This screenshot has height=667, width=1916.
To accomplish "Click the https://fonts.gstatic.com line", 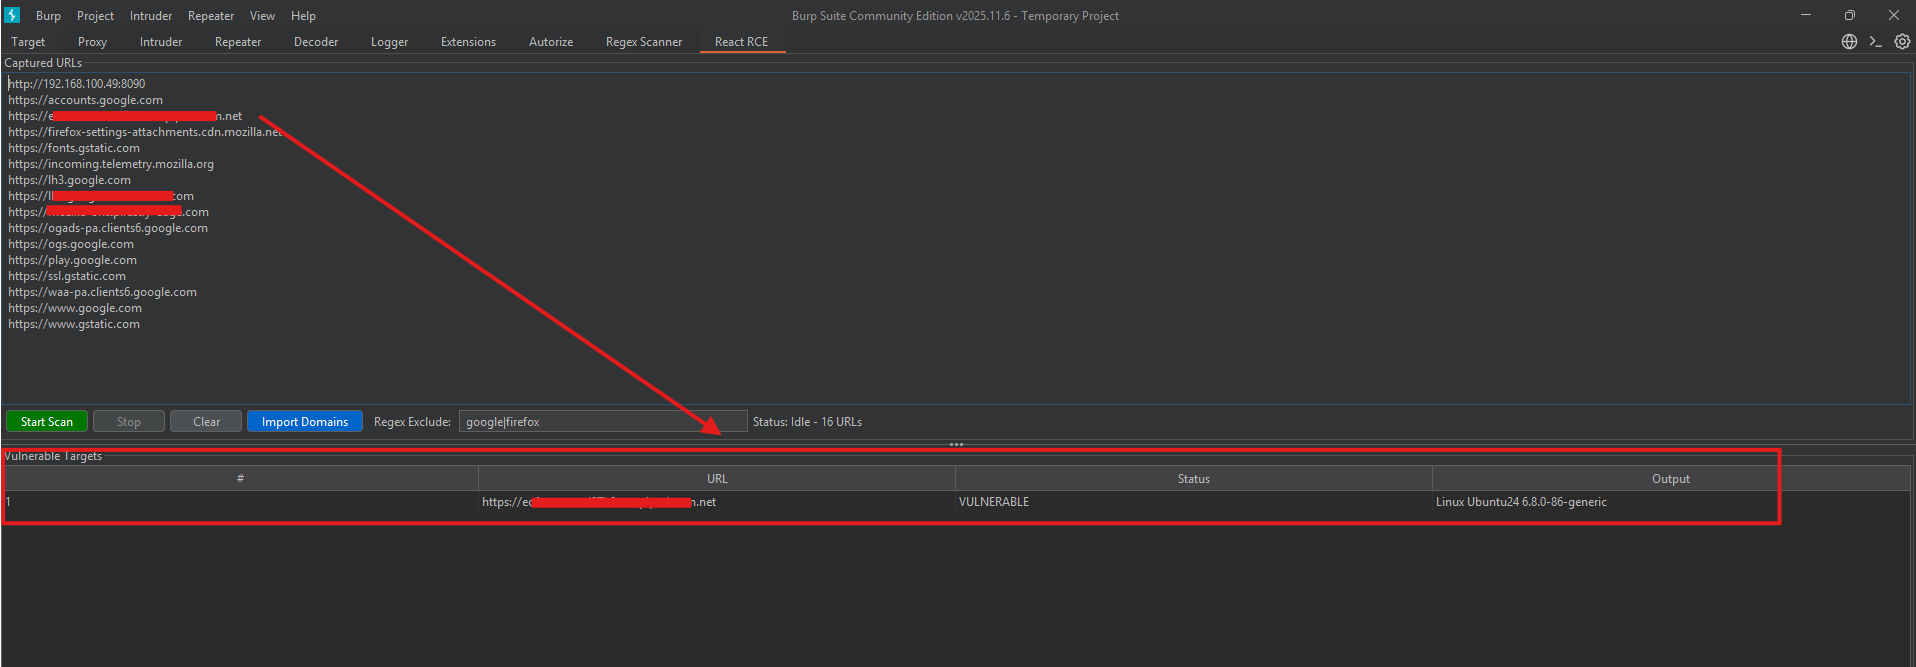I will [74, 148].
